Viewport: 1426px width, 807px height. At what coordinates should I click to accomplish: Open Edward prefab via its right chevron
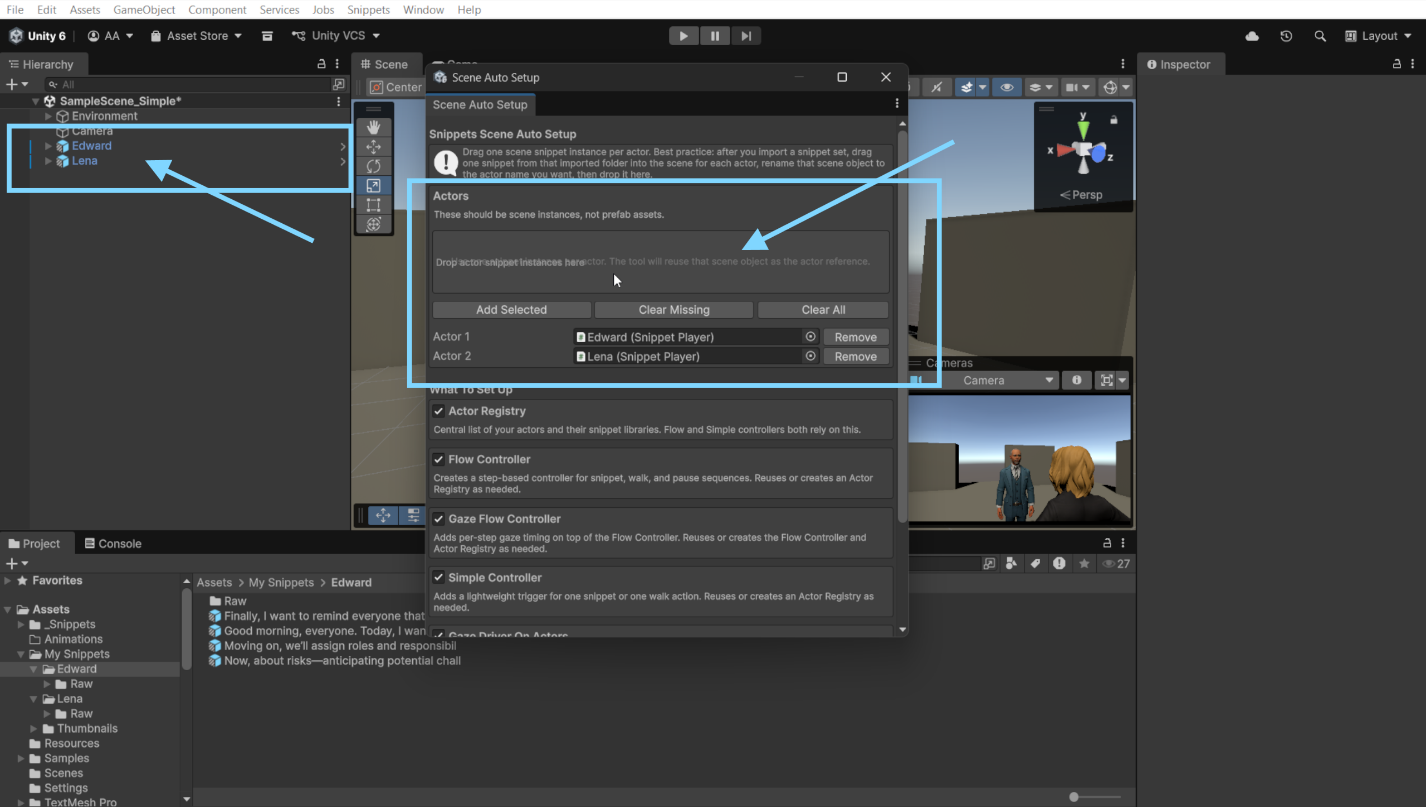(x=343, y=146)
